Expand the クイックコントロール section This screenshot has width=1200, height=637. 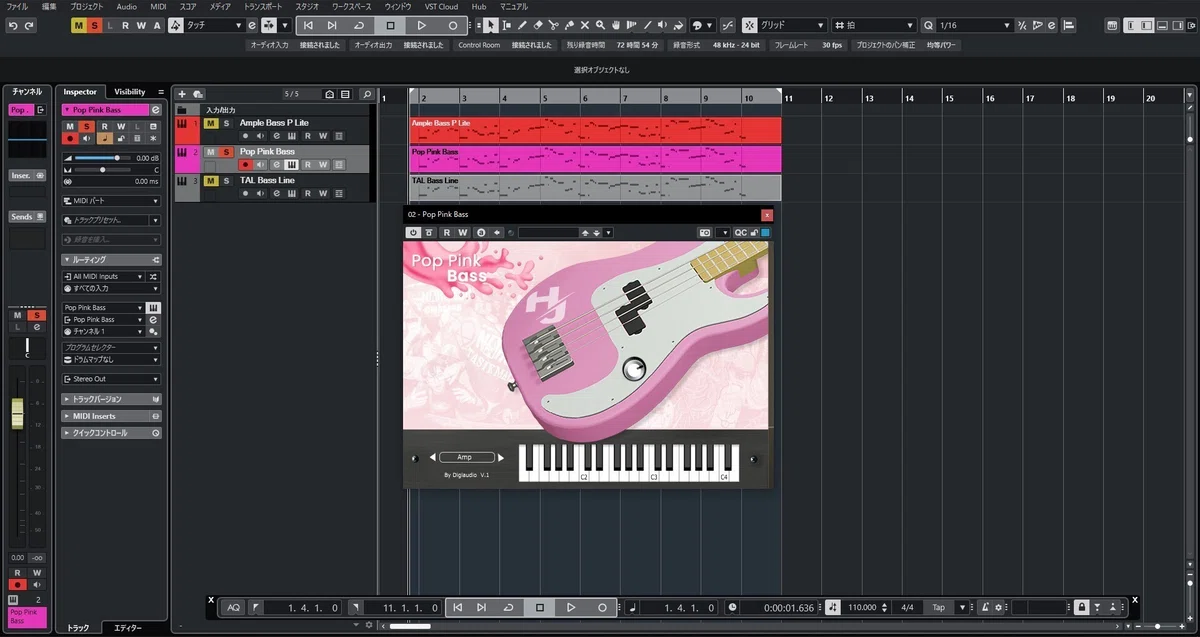click(111, 433)
